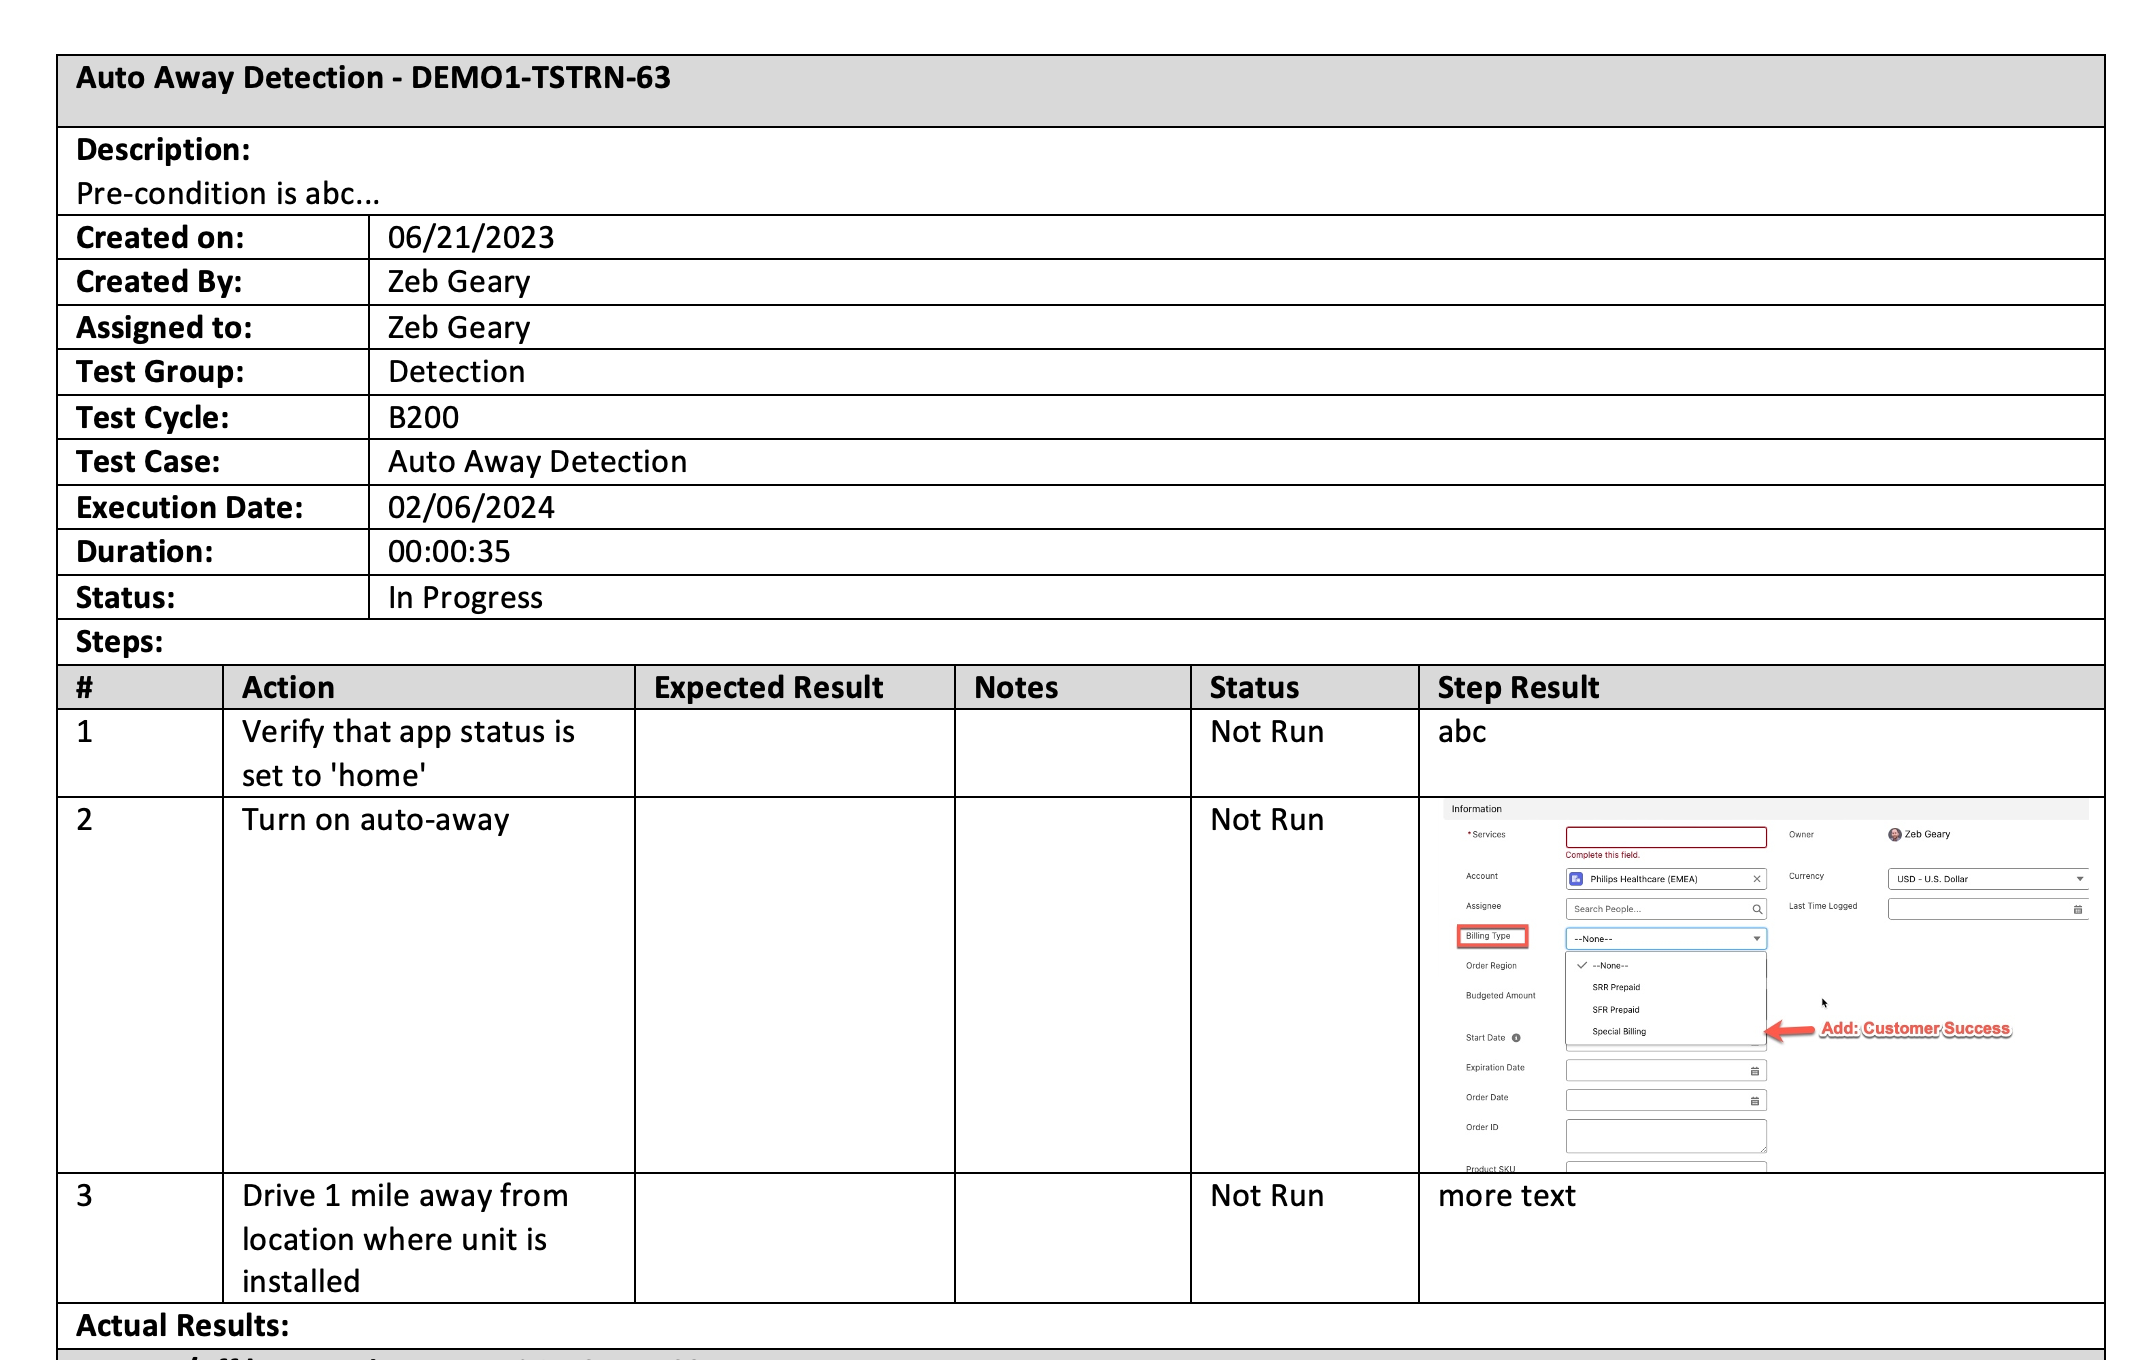Click the Philips Healthcare account icon
The image size is (2130, 1360).
(x=1576, y=879)
